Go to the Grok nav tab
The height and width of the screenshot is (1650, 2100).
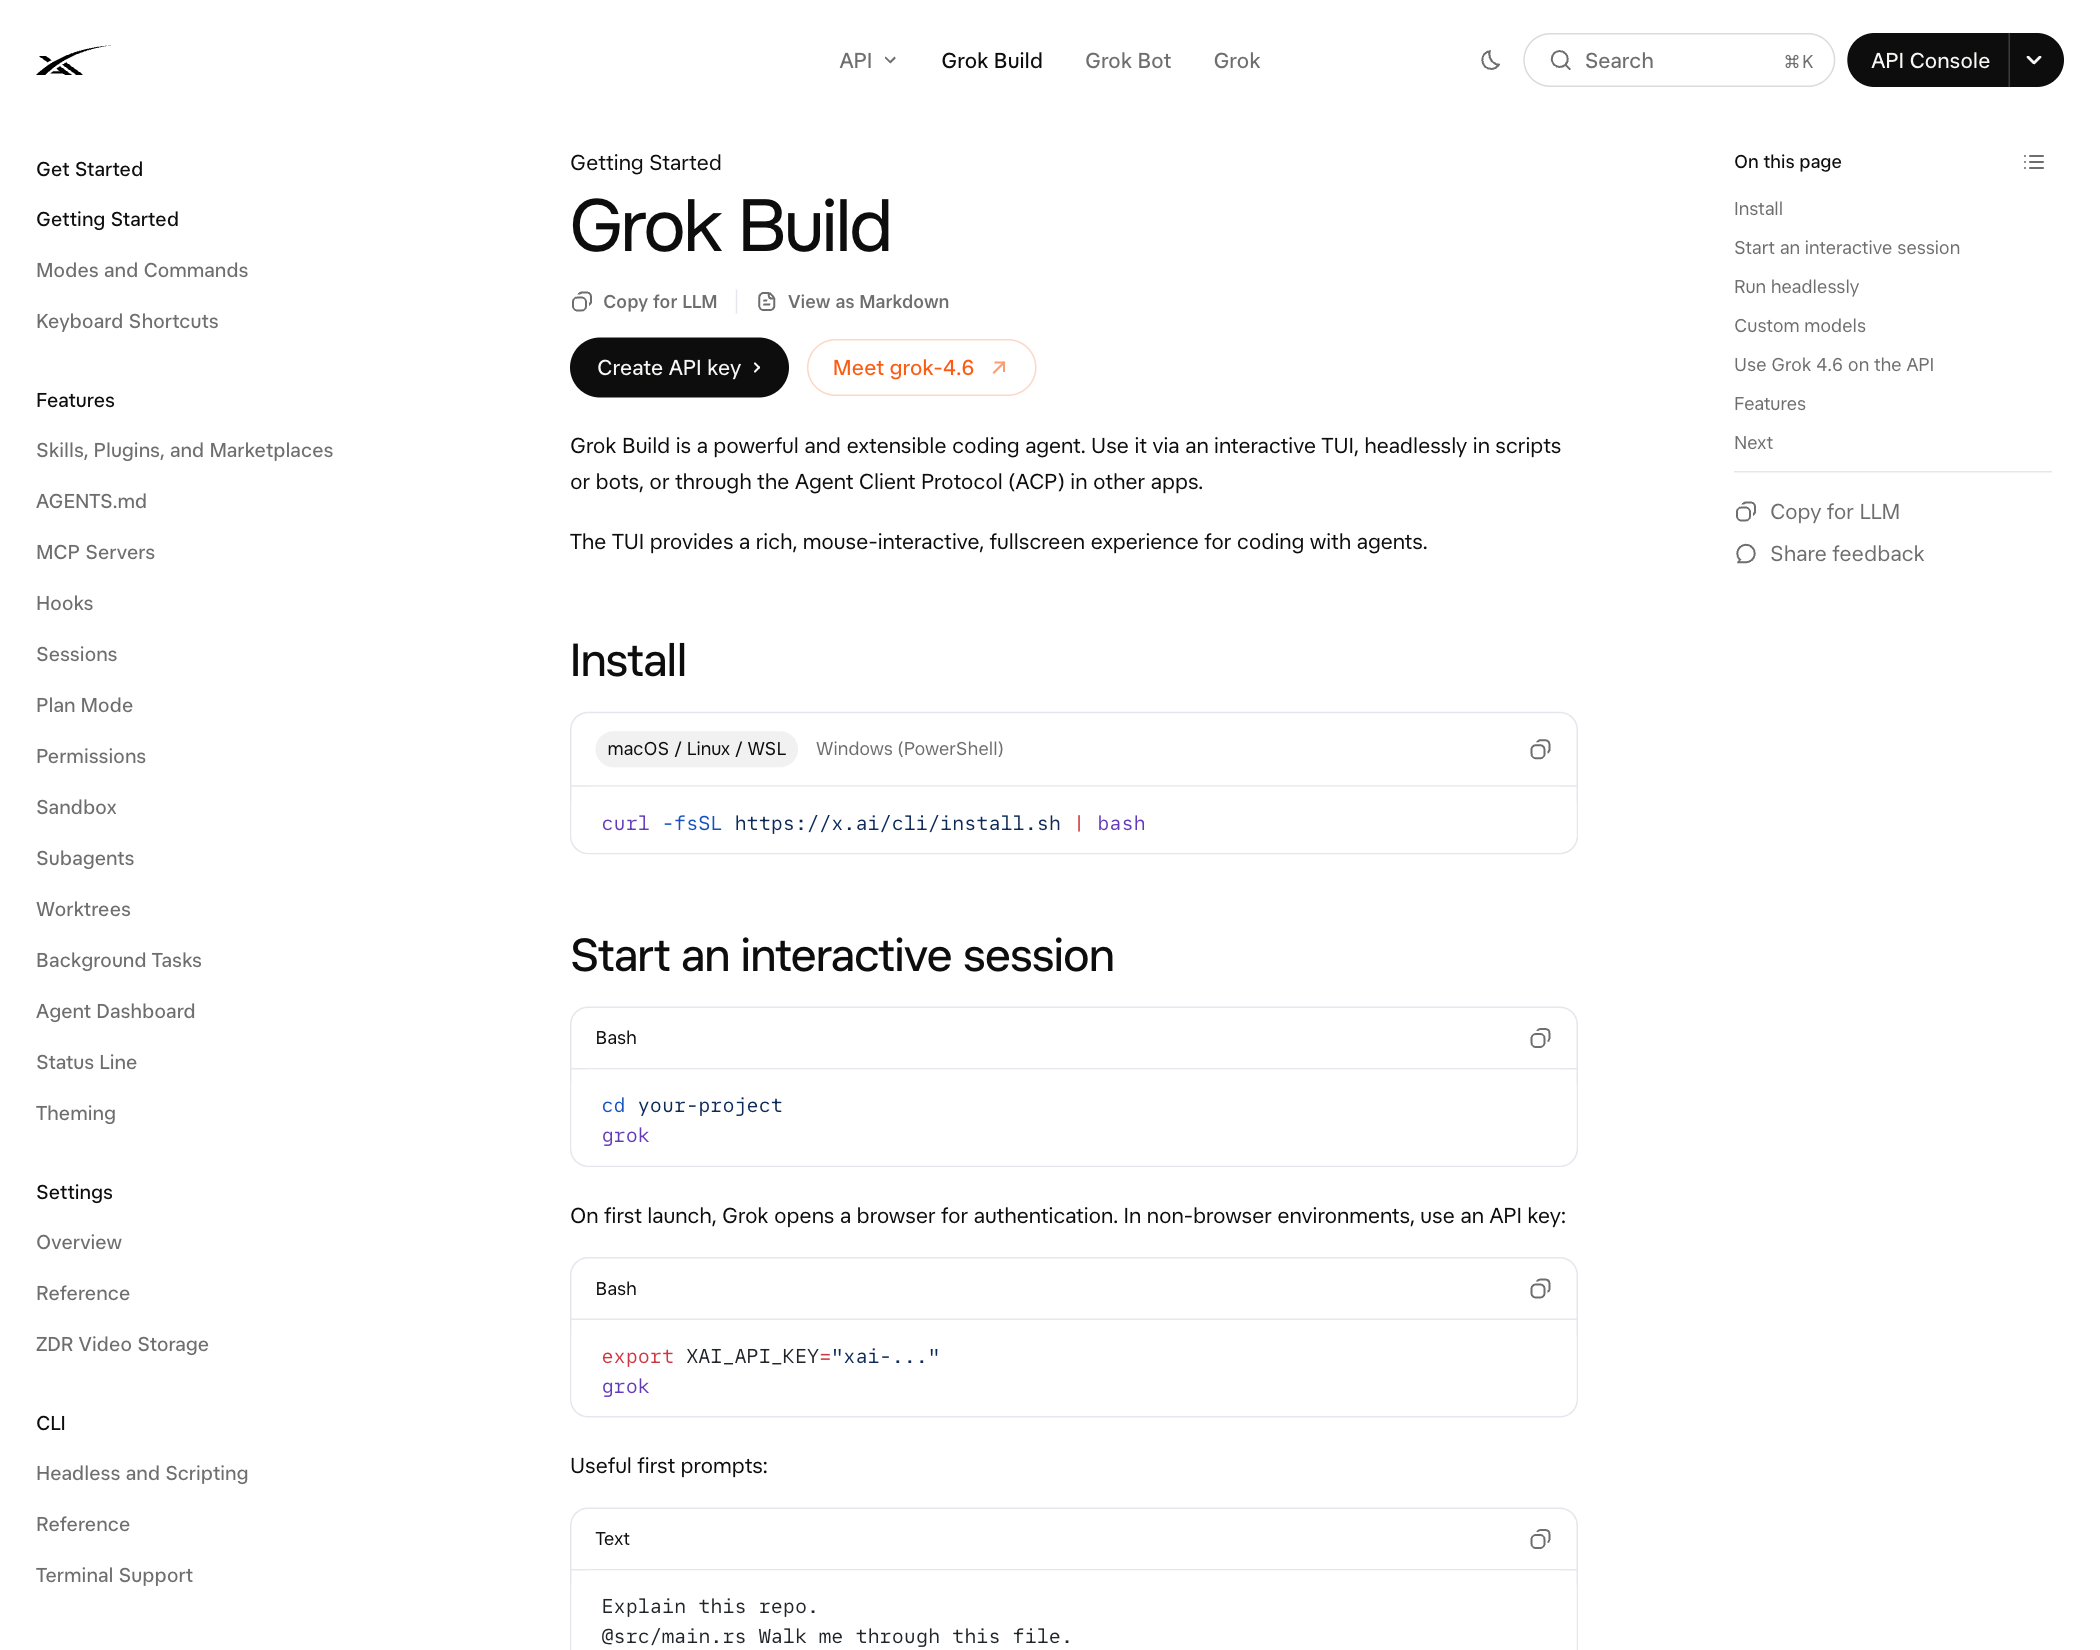click(x=1236, y=61)
